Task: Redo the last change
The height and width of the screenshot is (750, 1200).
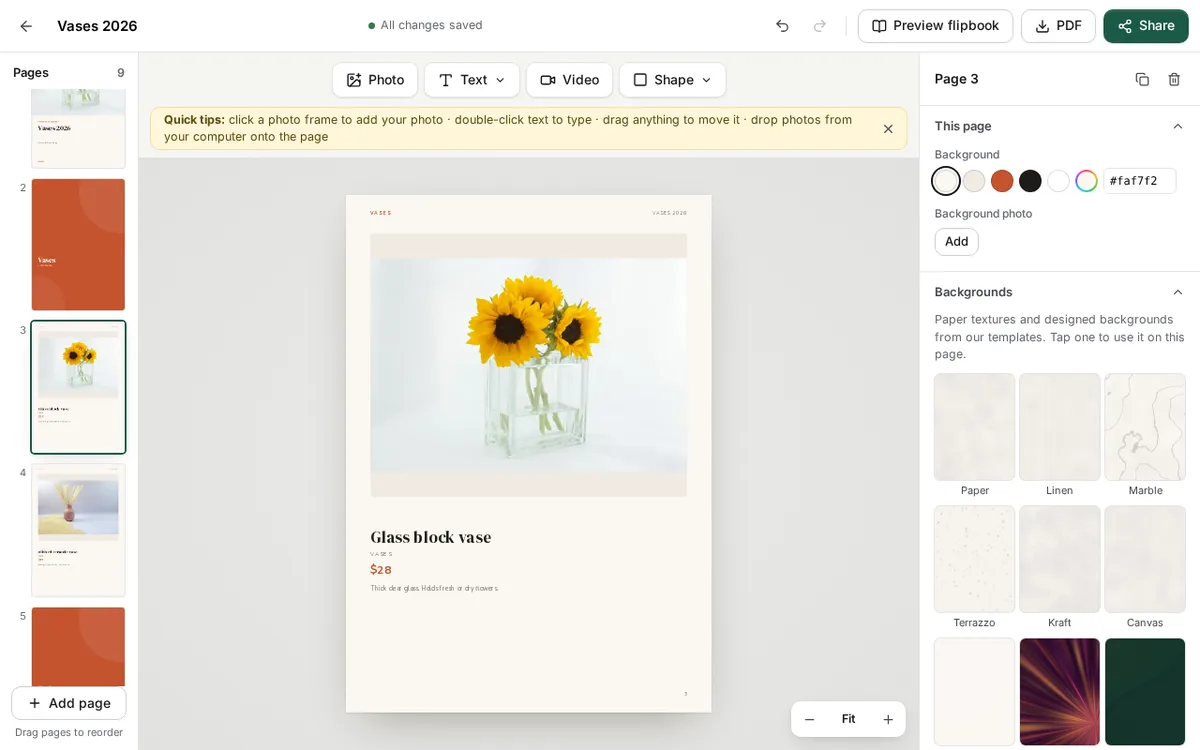Action: [820, 26]
